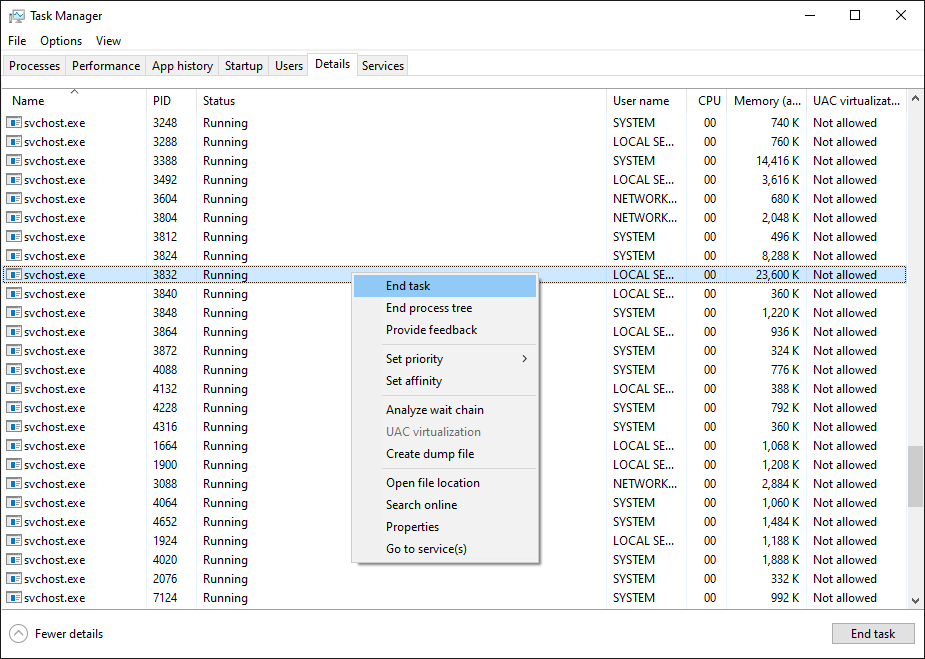Switch to the Startup tab
The height and width of the screenshot is (659, 925).
point(244,65)
